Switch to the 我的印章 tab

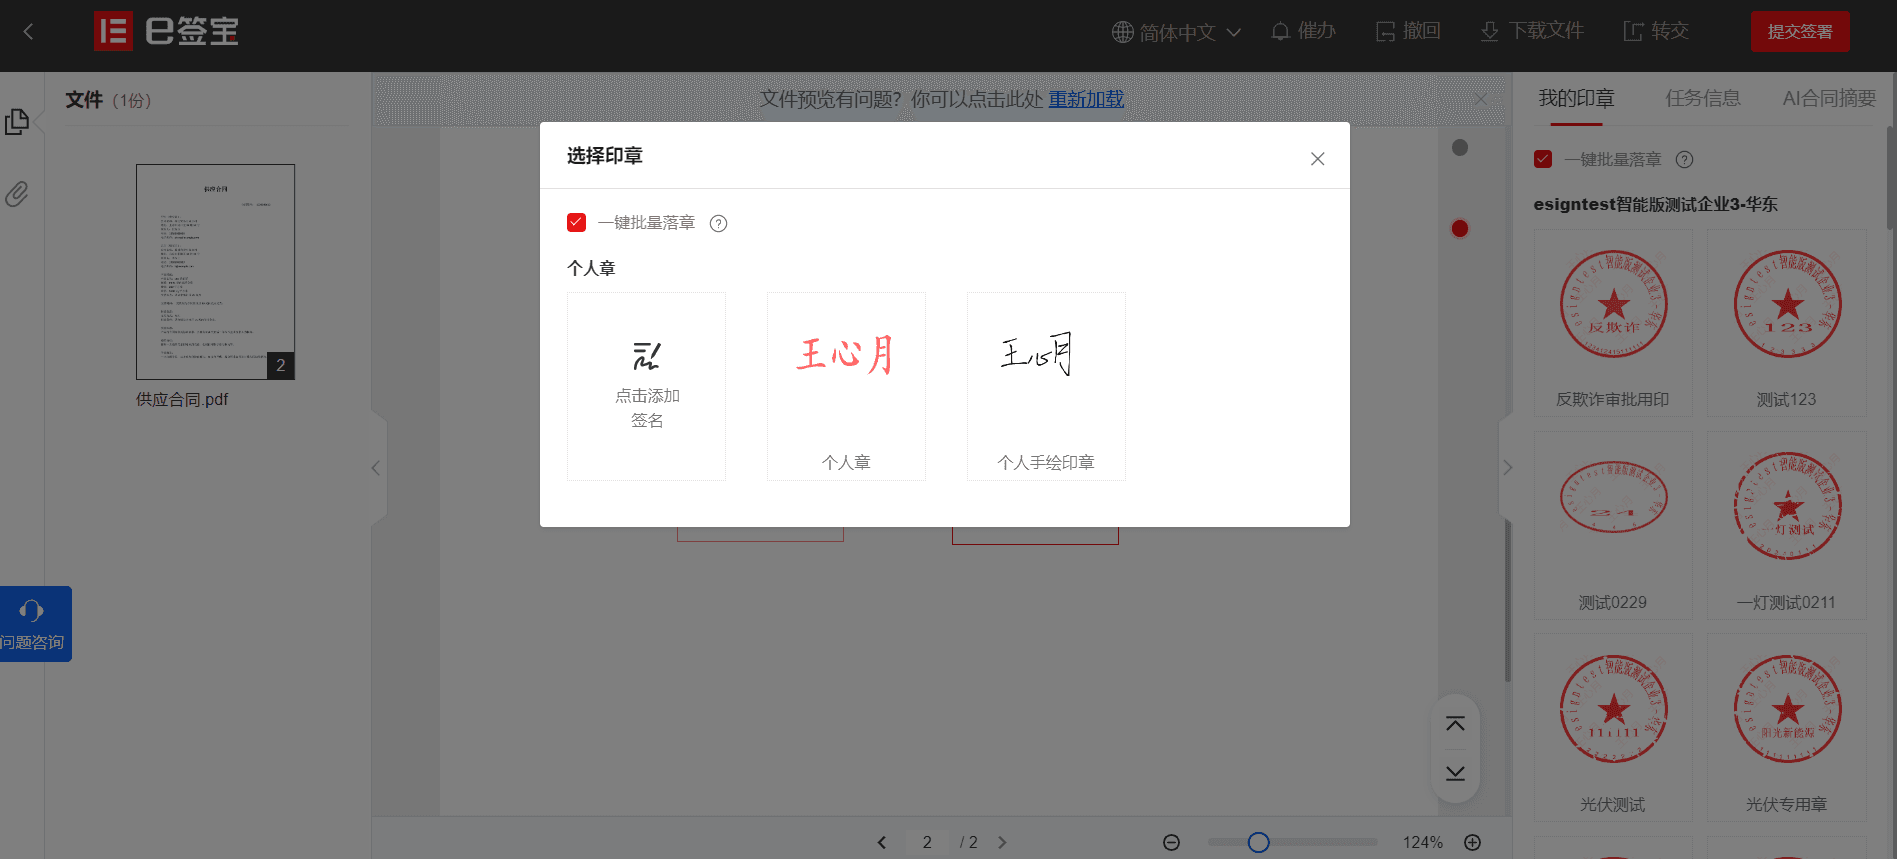tap(1576, 98)
